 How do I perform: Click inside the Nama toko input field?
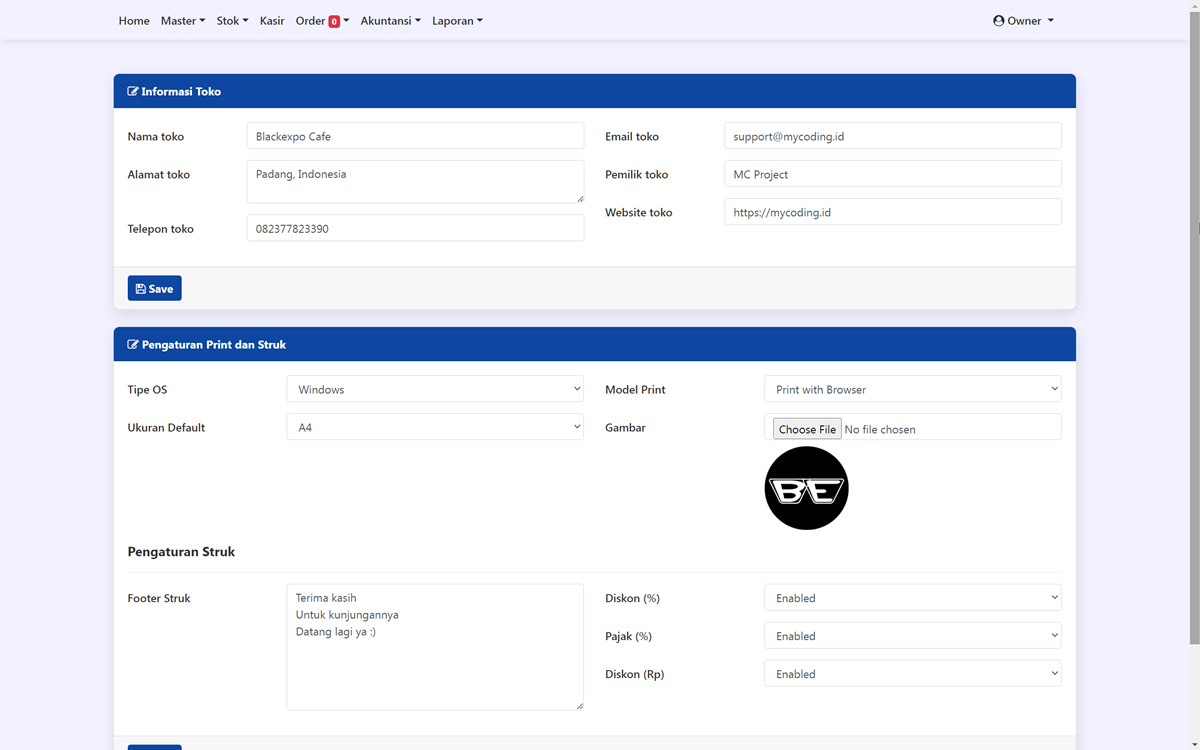(x=415, y=136)
